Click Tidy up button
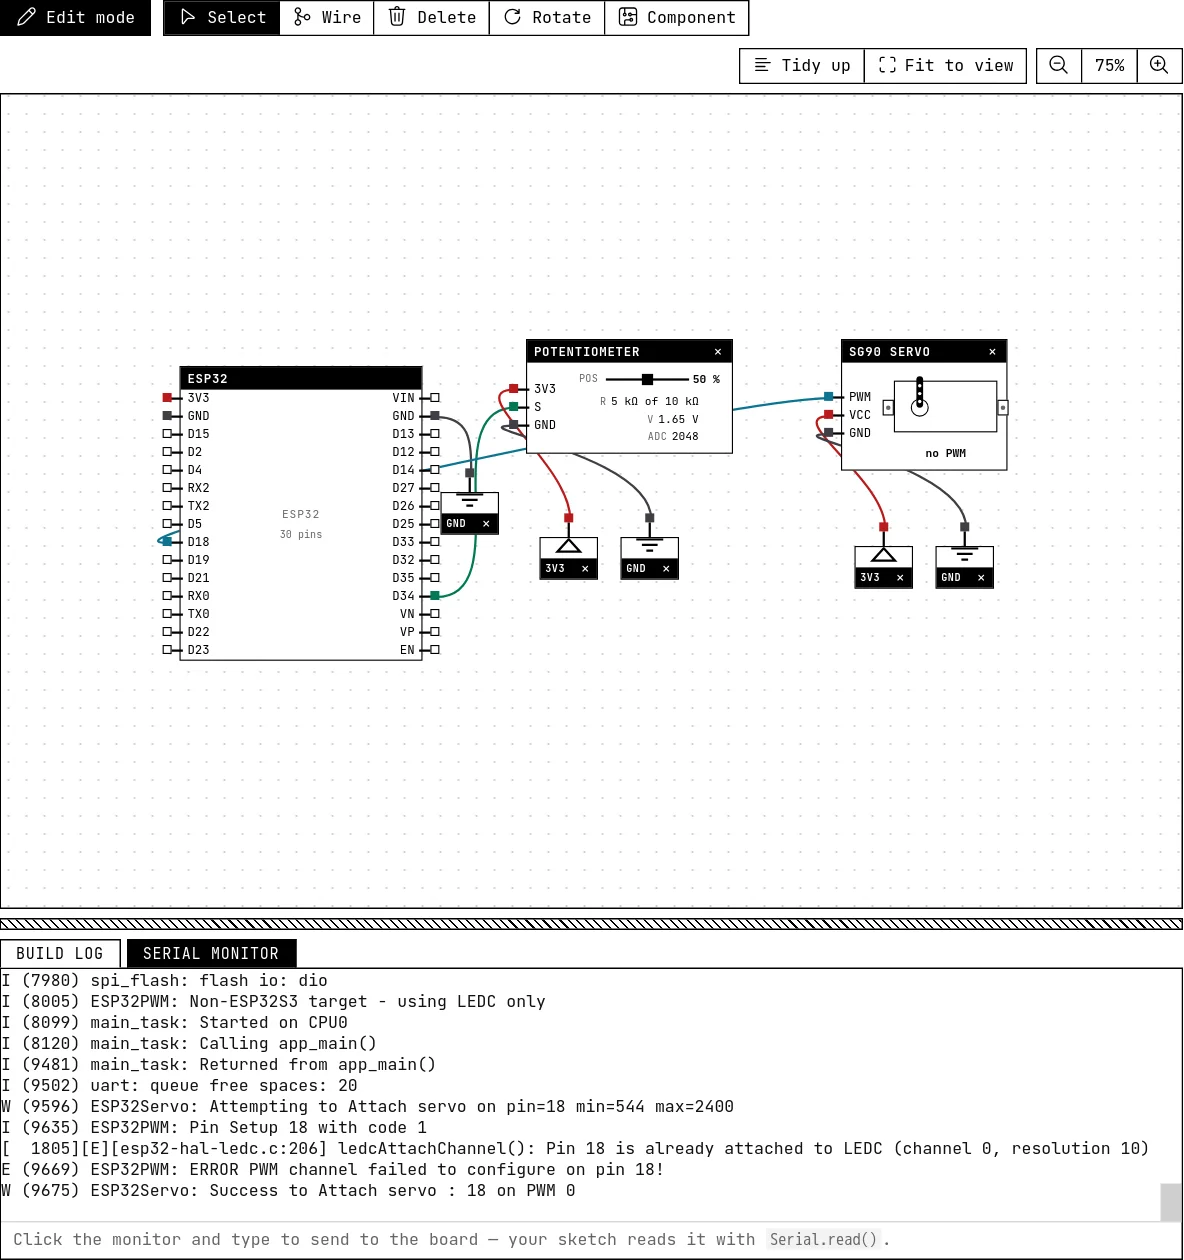 802,65
